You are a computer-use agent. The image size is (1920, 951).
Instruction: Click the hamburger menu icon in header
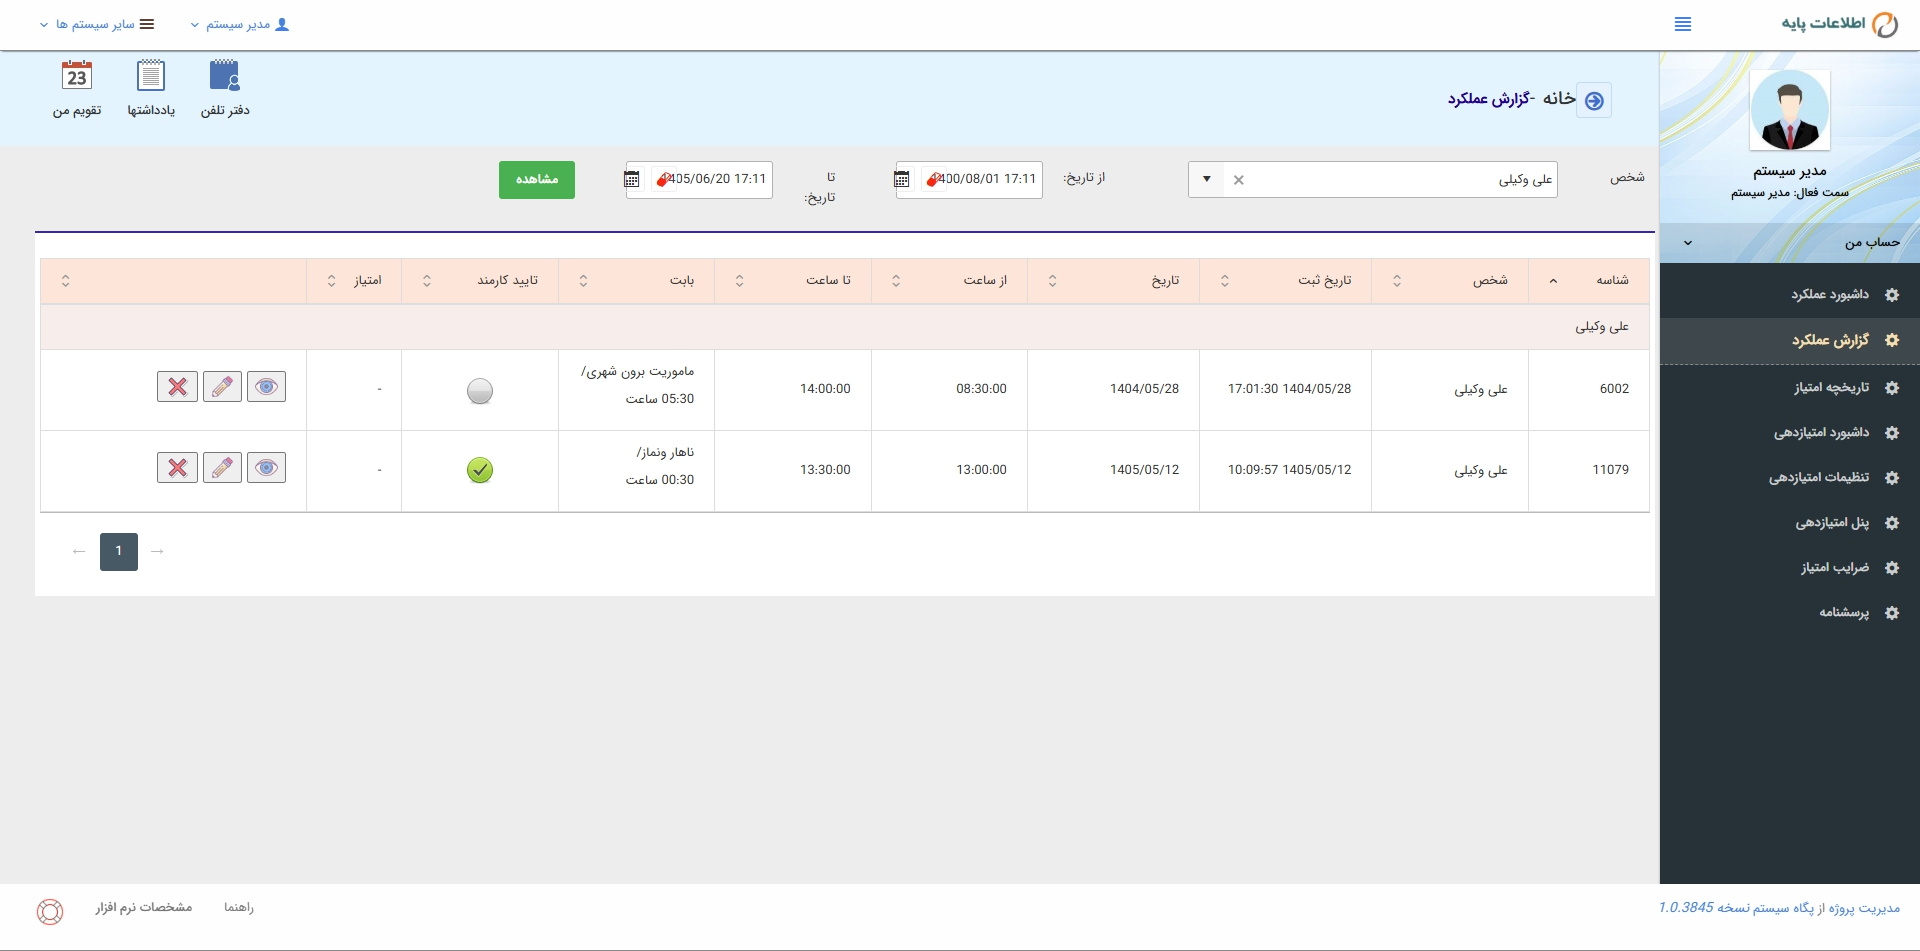[x=1683, y=24]
